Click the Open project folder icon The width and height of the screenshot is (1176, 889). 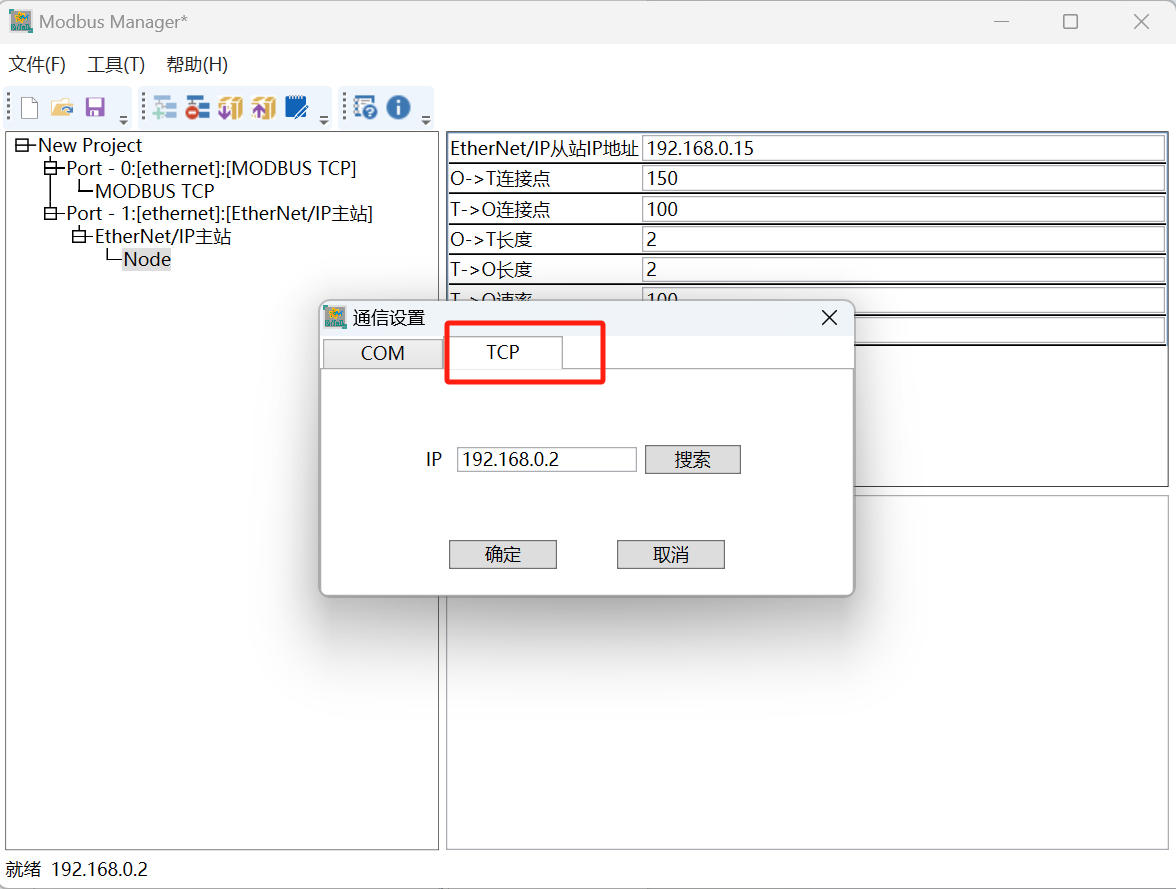coord(62,108)
